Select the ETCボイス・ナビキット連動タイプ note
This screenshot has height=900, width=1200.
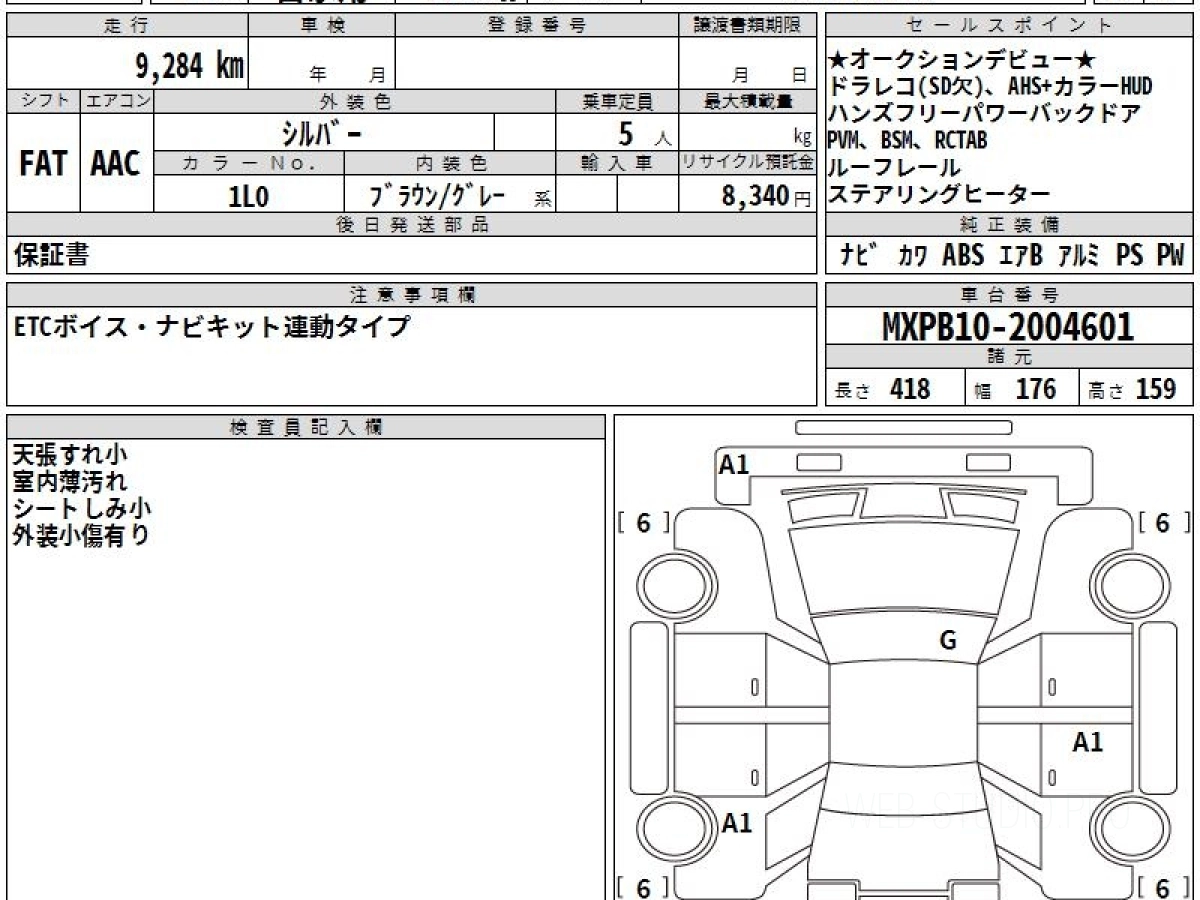[x=211, y=326]
